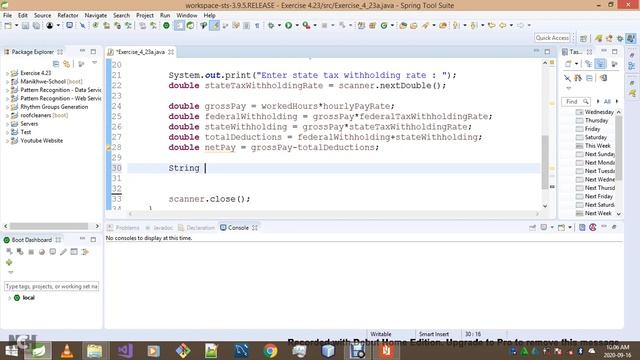Click the New file wizard icon
Screen dimensions: 640x360
pyautogui.click(x=8, y=26)
